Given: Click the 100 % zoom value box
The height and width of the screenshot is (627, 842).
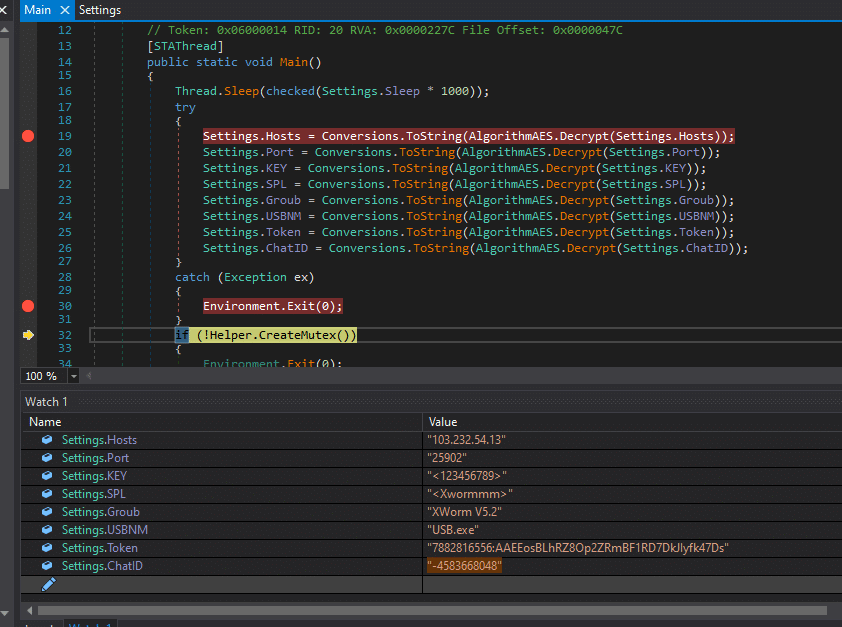Looking at the screenshot, I should [44, 376].
